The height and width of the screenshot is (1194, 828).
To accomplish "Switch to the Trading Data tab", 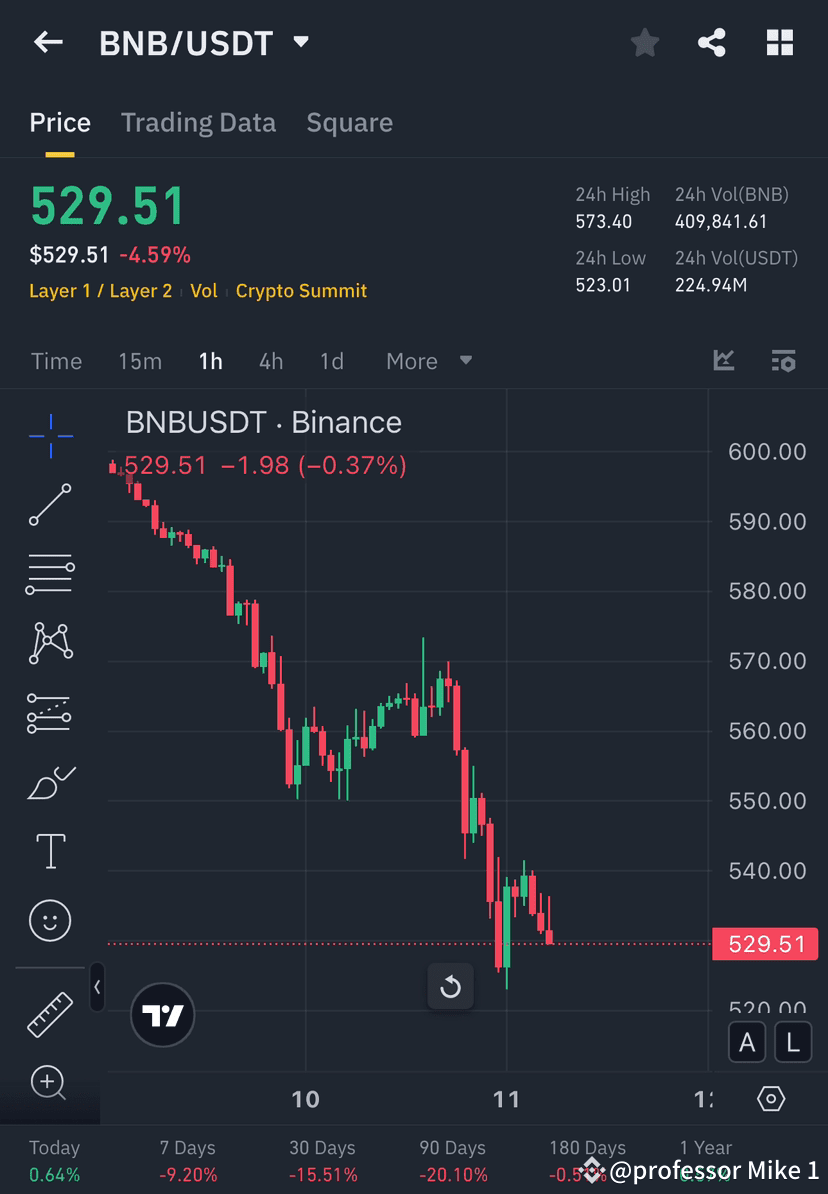I will (x=198, y=122).
